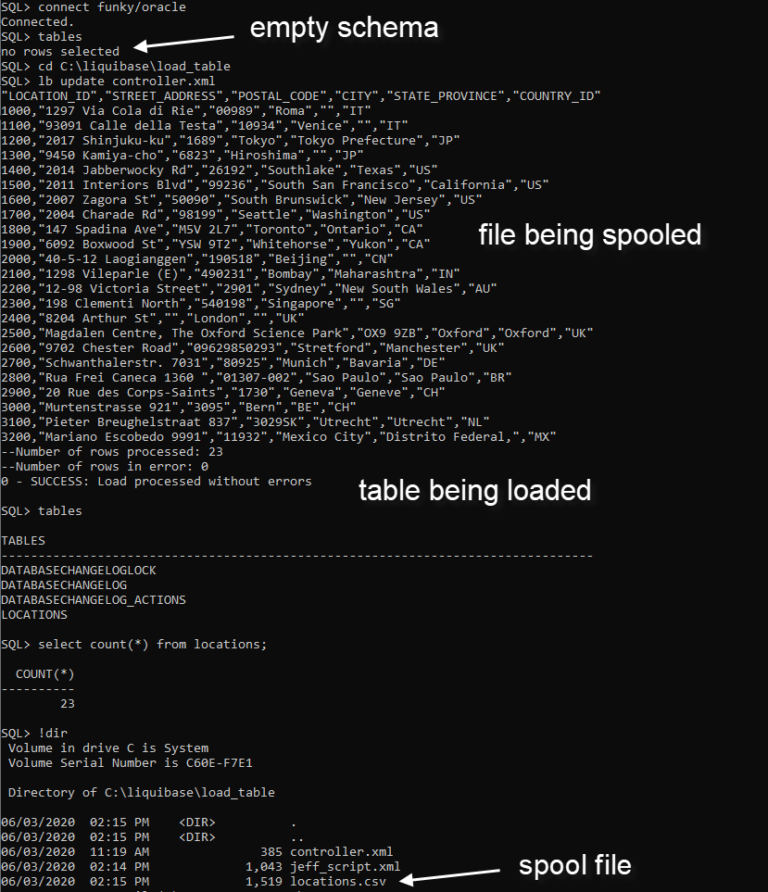
Task: Click the count result 23
Action: pyautogui.click(x=67, y=704)
